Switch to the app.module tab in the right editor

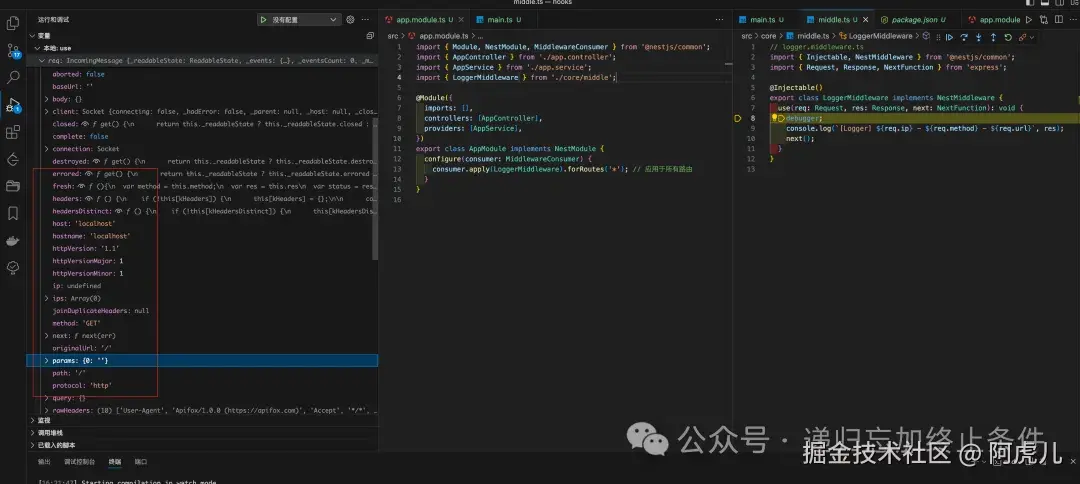[995, 20]
